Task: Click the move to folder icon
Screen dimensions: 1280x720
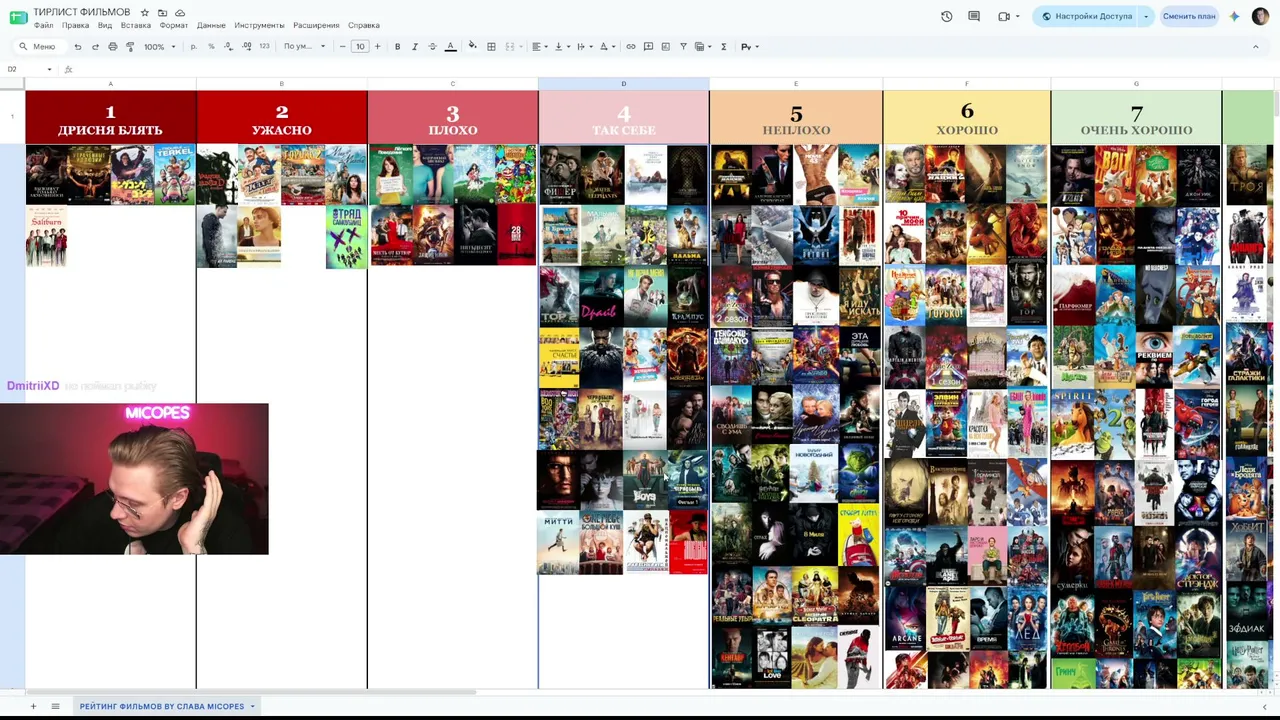Action: pyautogui.click(x=162, y=13)
